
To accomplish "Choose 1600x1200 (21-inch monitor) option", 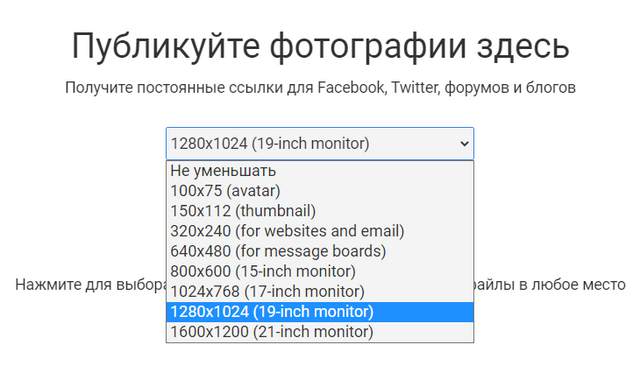I will [x=320, y=332].
